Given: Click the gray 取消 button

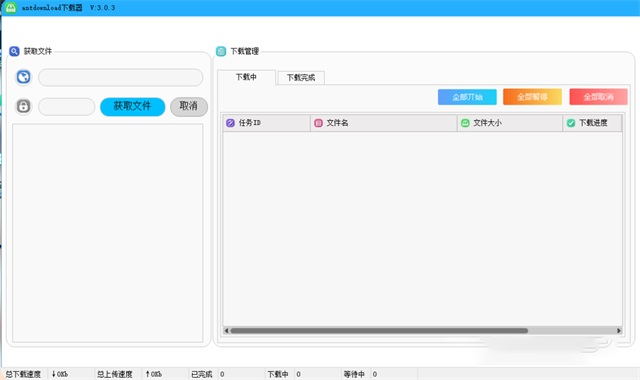Looking at the screenshot, I should [x=189, y=107].
